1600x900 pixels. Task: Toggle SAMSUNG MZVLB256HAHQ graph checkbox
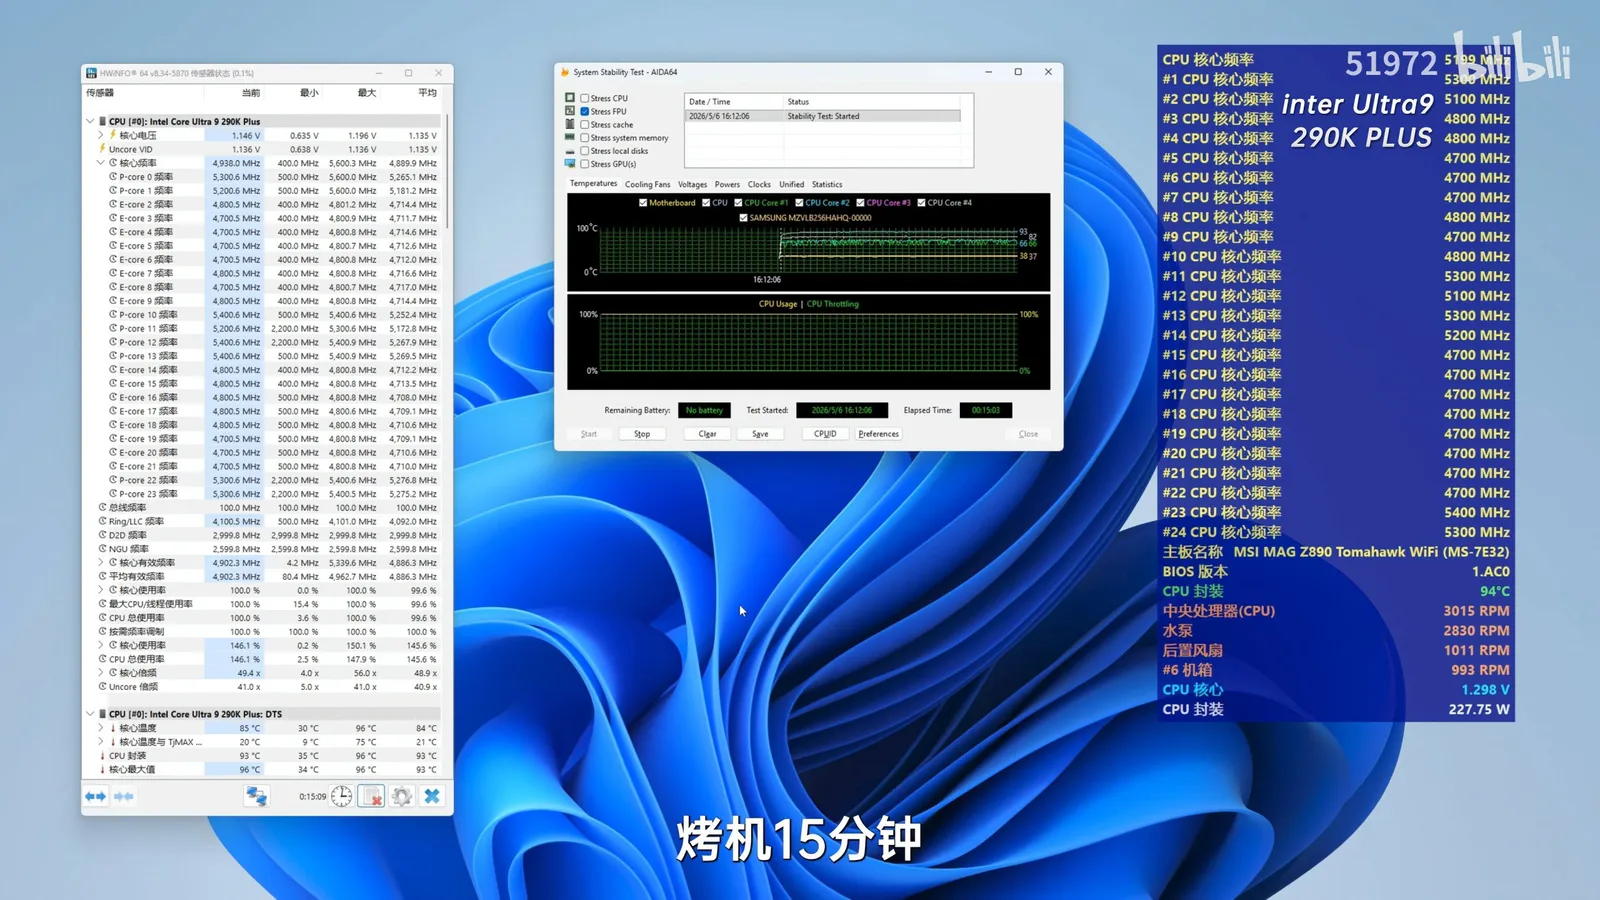743,218
